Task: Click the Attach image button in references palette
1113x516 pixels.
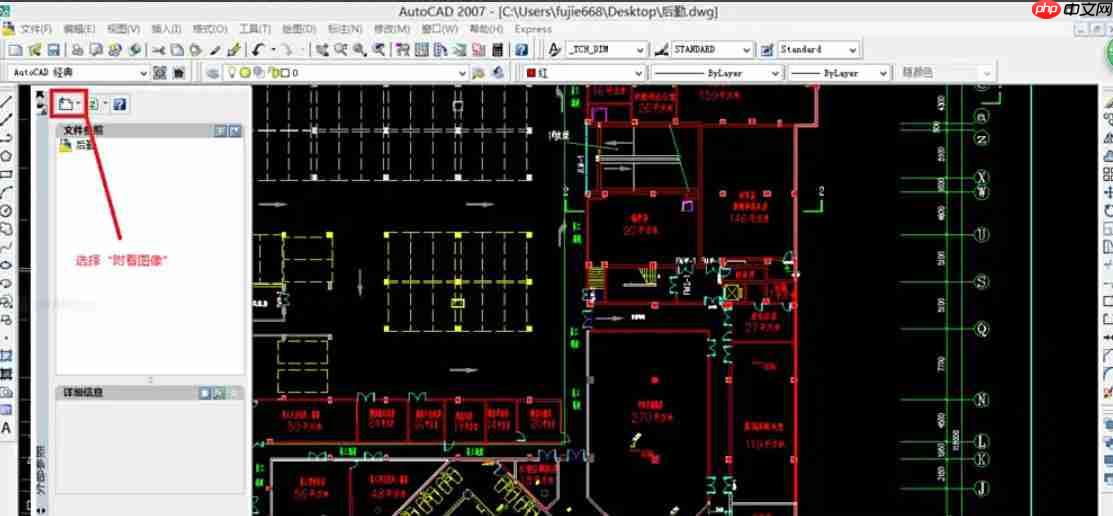Action: point(68,104)
